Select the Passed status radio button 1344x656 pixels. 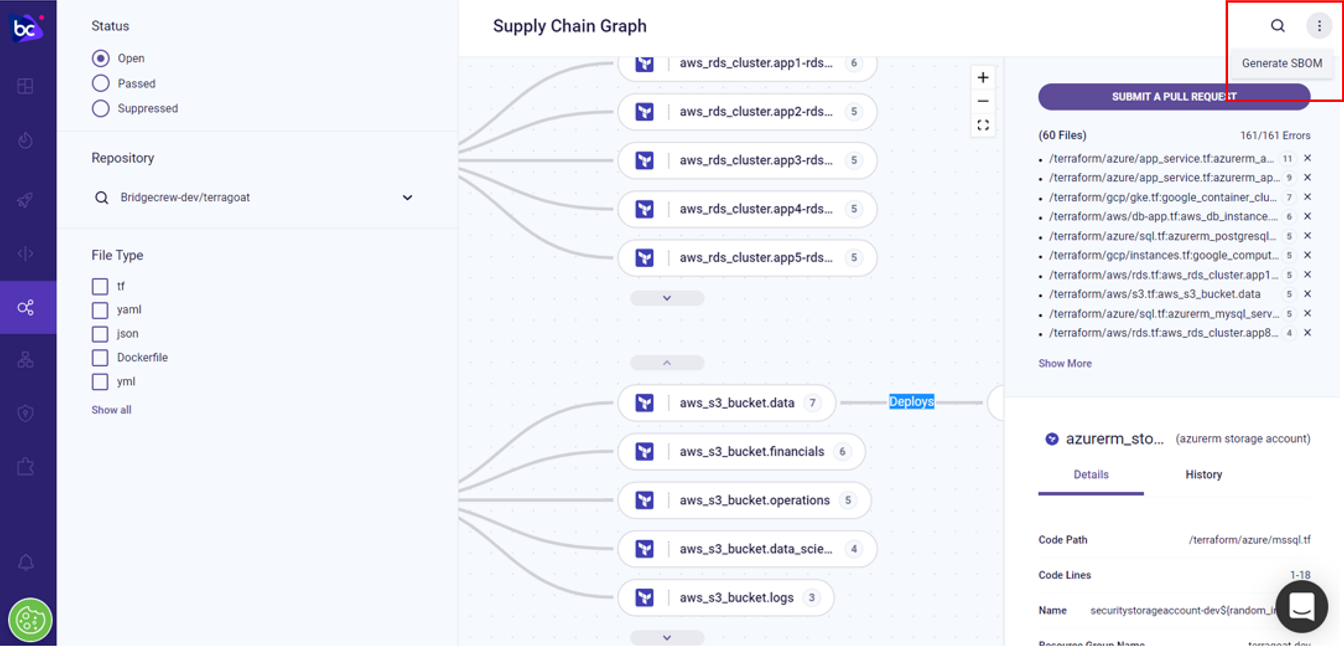(101, 83)
